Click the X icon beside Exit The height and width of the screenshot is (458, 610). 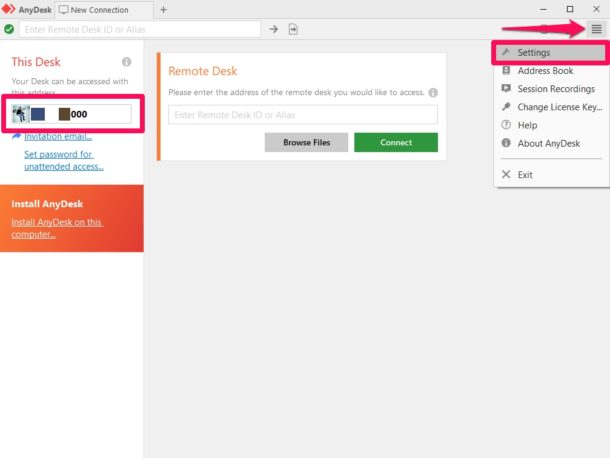point(506,174)
